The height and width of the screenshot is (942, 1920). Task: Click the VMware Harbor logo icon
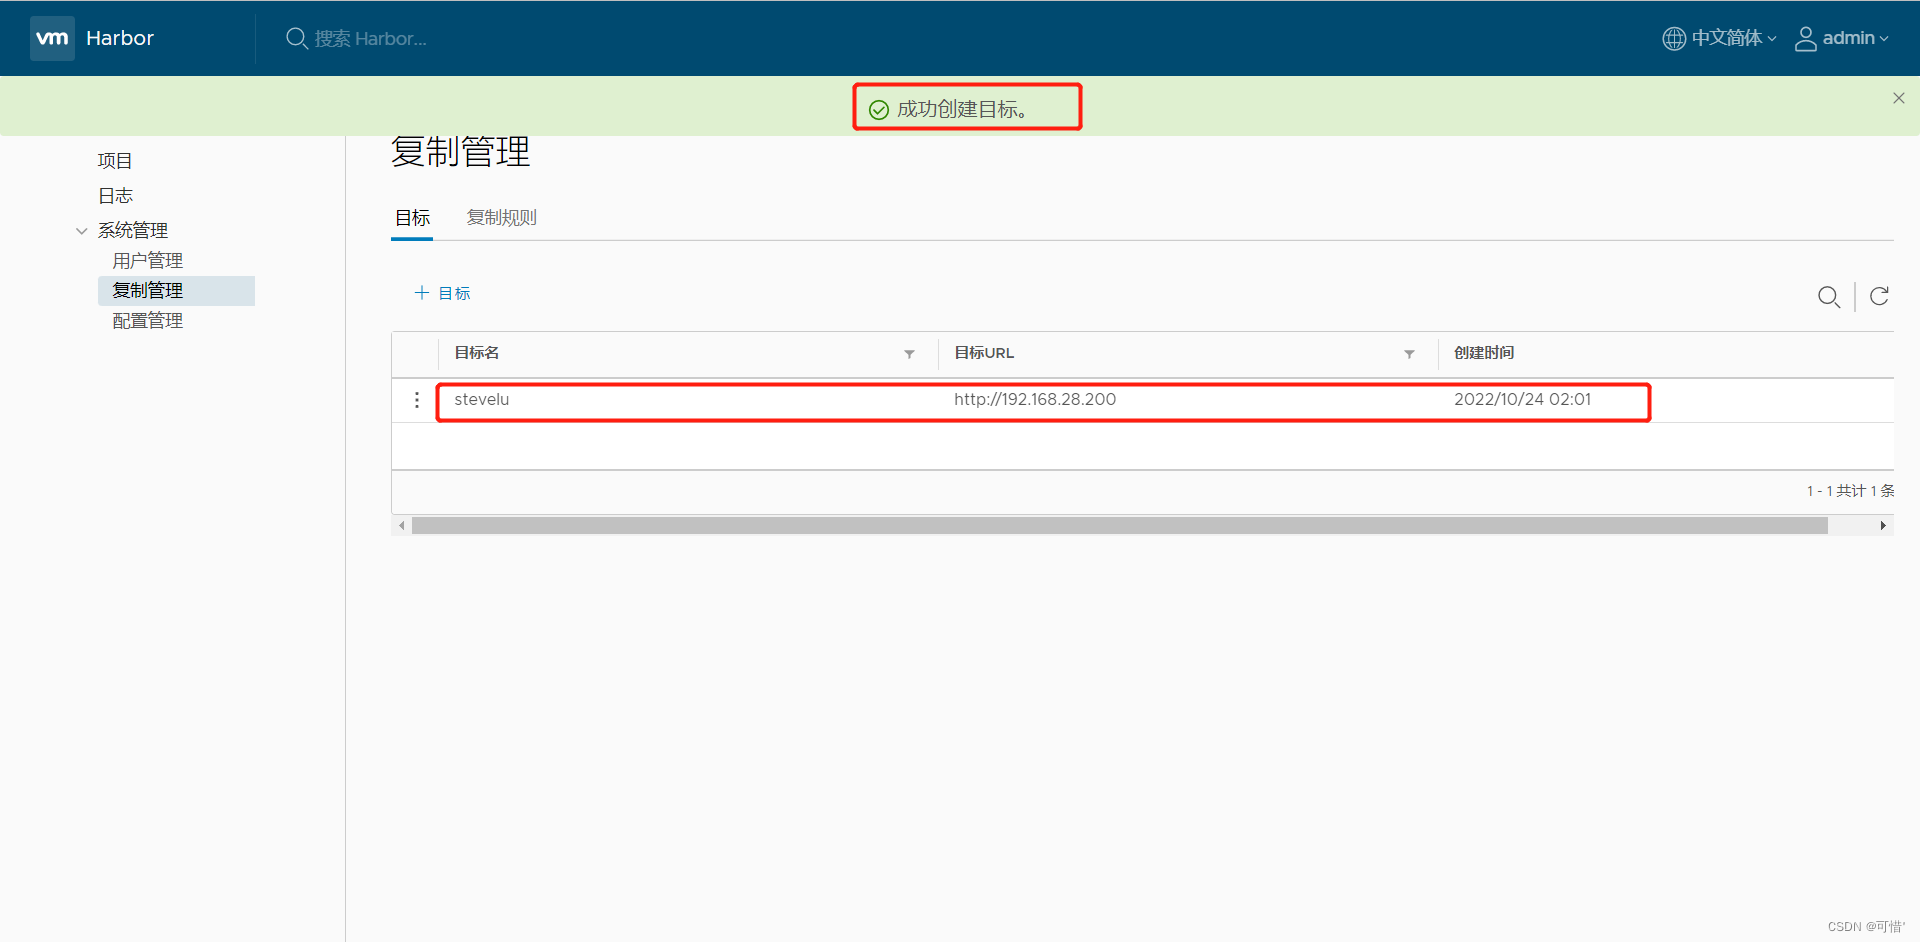point(52,38)
